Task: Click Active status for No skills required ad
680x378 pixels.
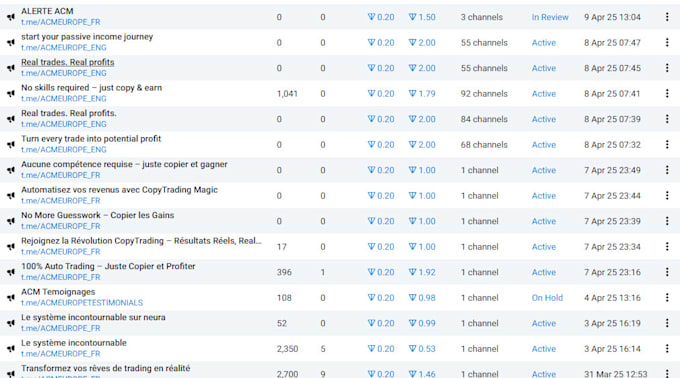Action: (544, 94)
